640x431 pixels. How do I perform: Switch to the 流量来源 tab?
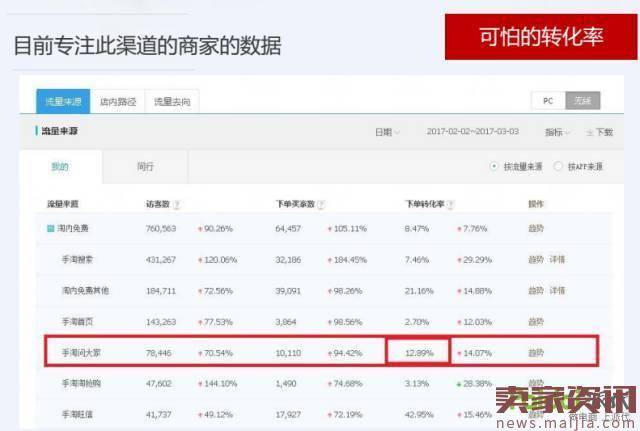pyautogui.click(x=63, y=101)
